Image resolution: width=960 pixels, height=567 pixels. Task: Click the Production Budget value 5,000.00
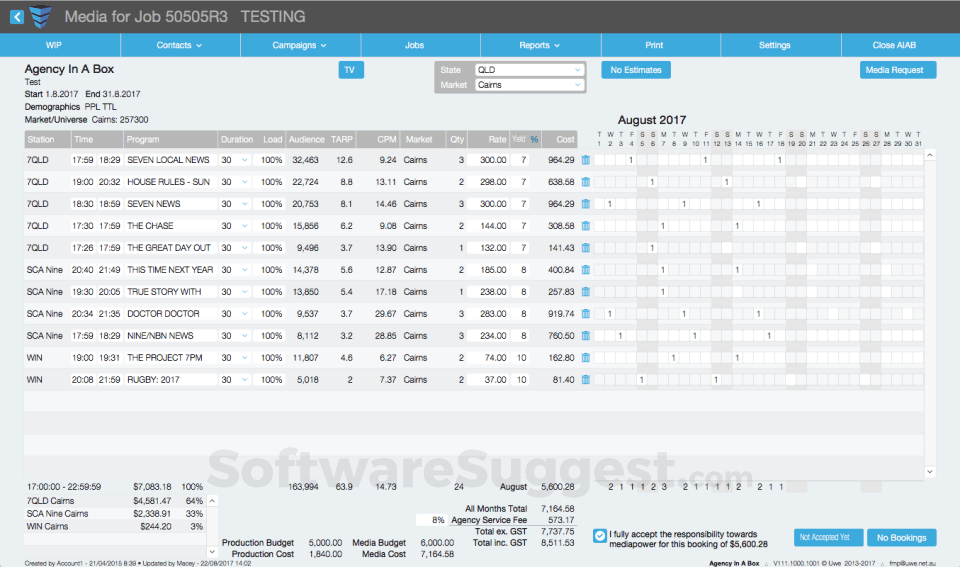[325, 543]
